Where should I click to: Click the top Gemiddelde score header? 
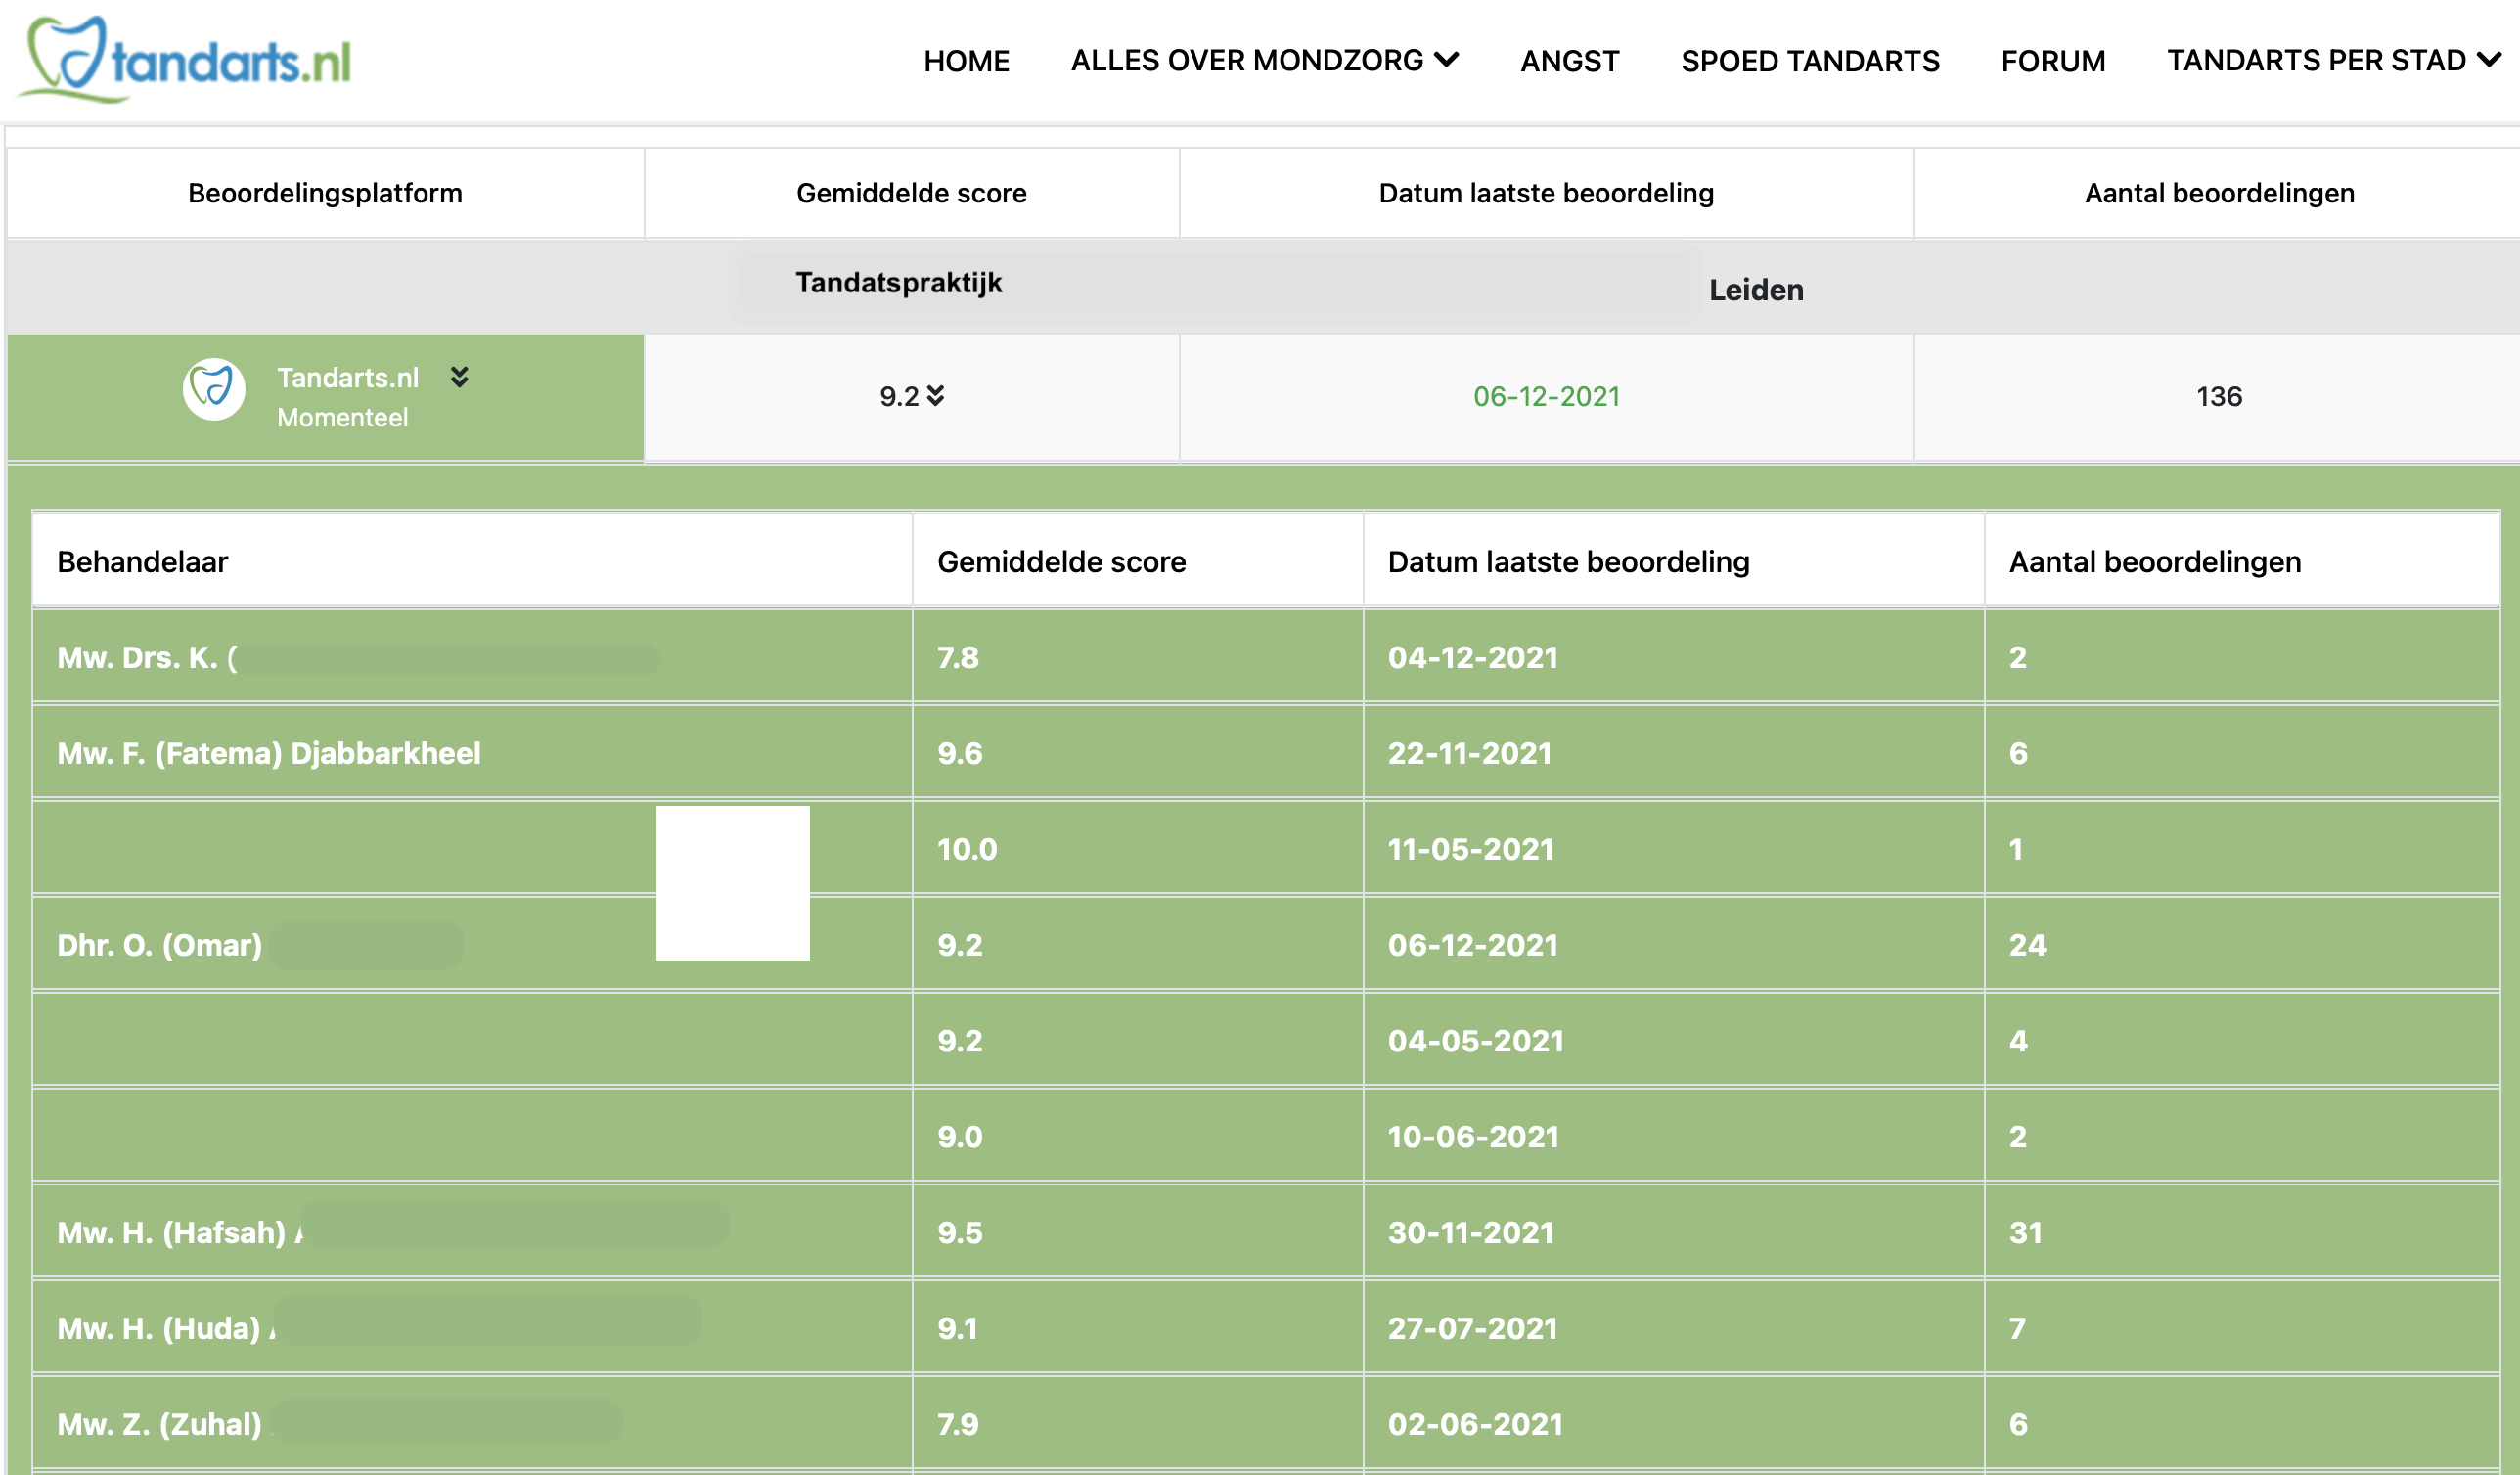tap(911, 193)
